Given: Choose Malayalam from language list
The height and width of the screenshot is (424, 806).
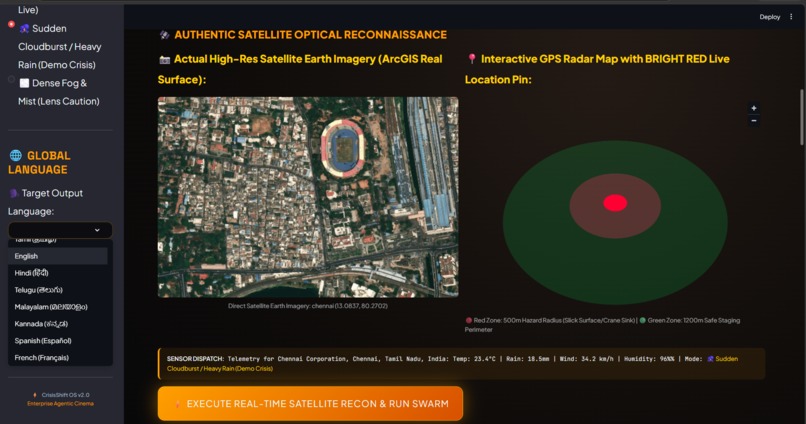Looking at the screenshot, I should pyautogui.click(x=58, y=307).
